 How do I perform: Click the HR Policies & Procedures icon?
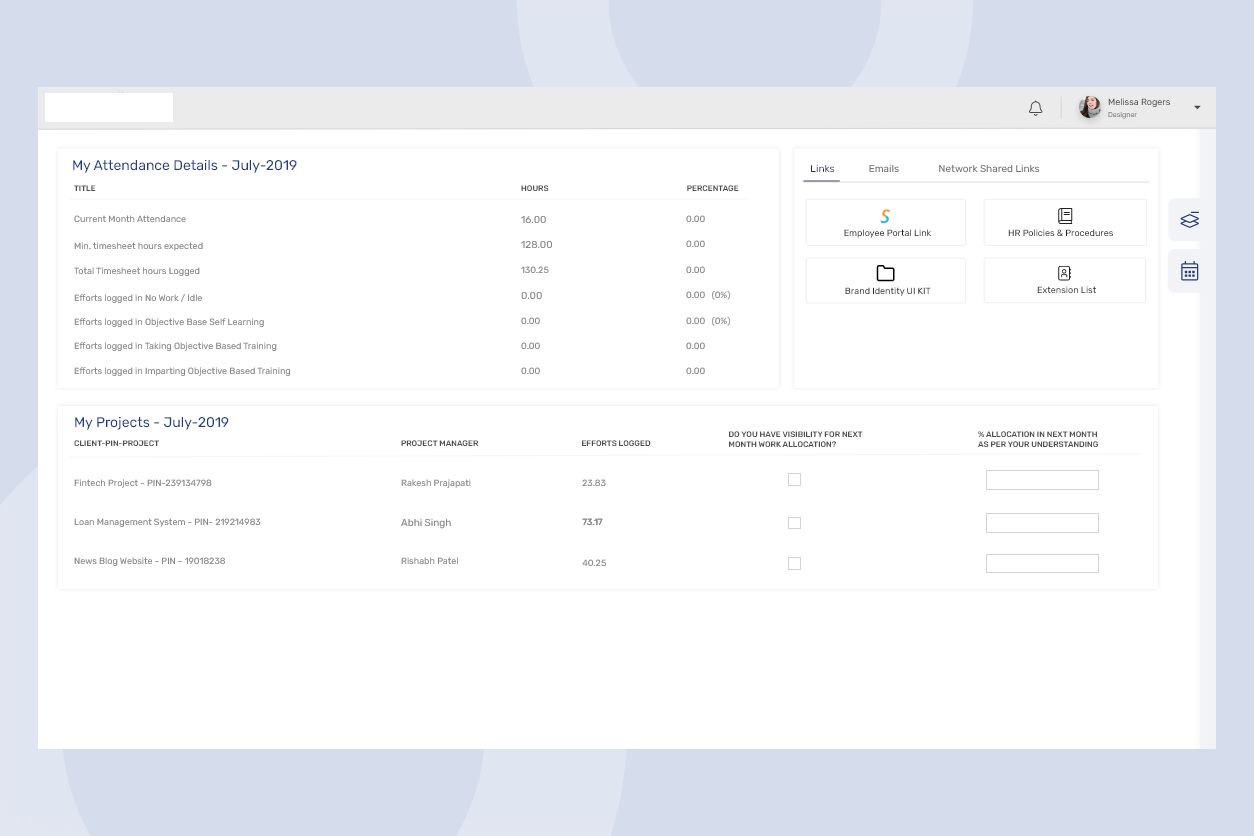click(1065, 216)
